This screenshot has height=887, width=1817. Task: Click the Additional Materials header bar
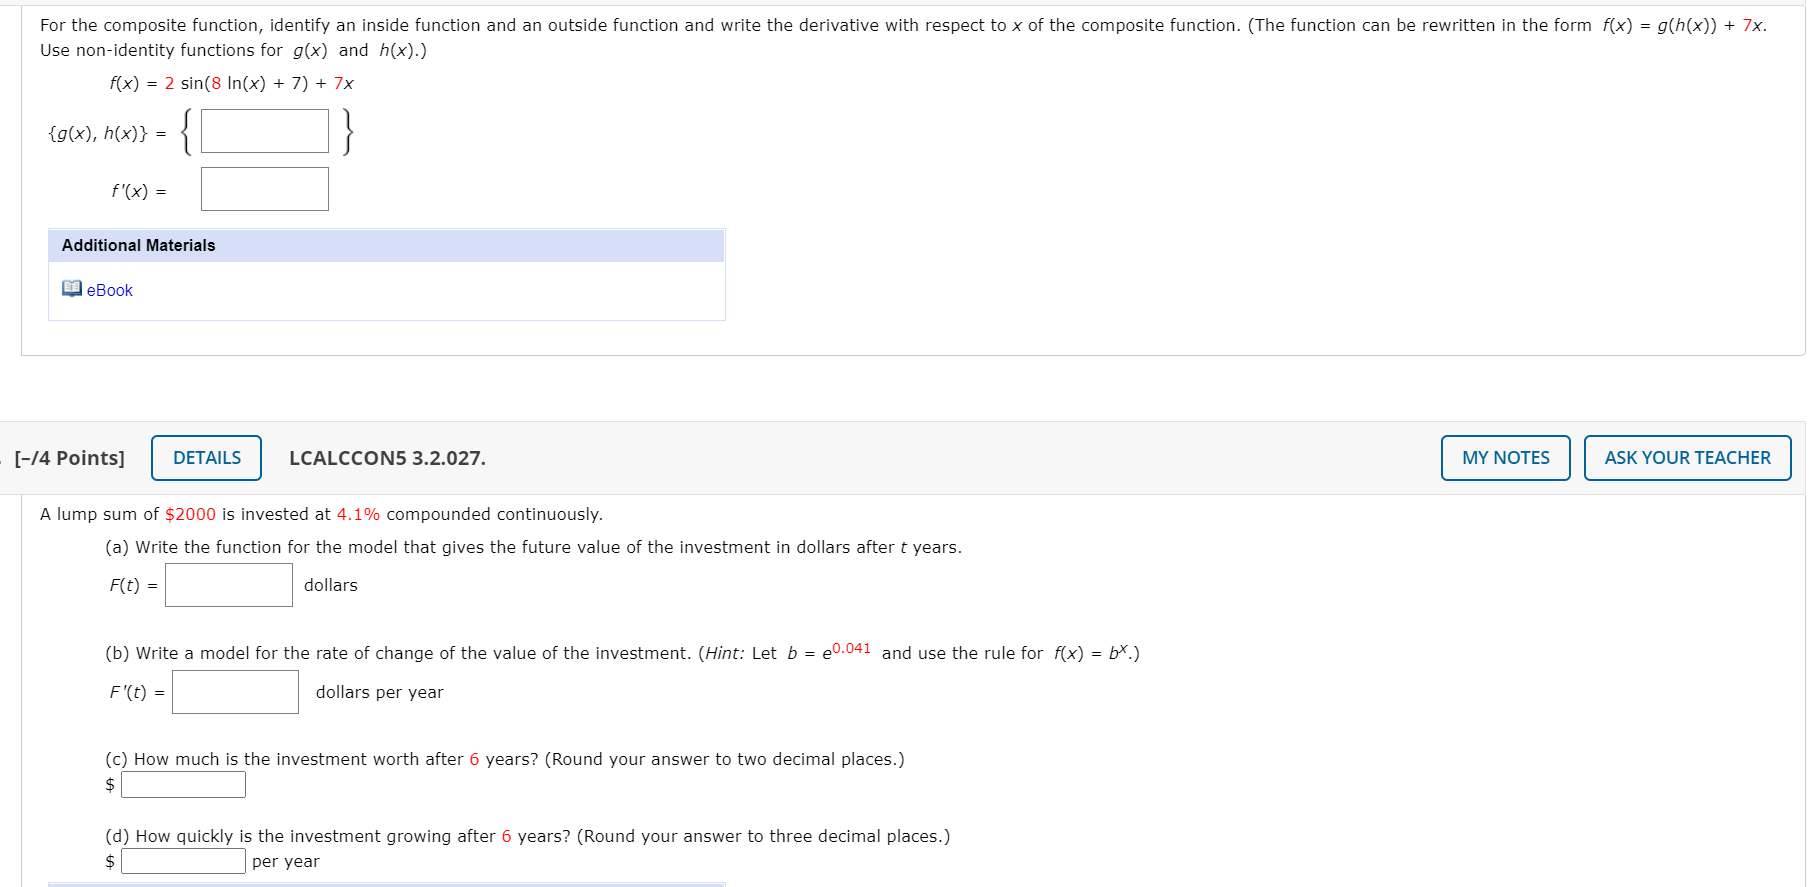[386, 245]
